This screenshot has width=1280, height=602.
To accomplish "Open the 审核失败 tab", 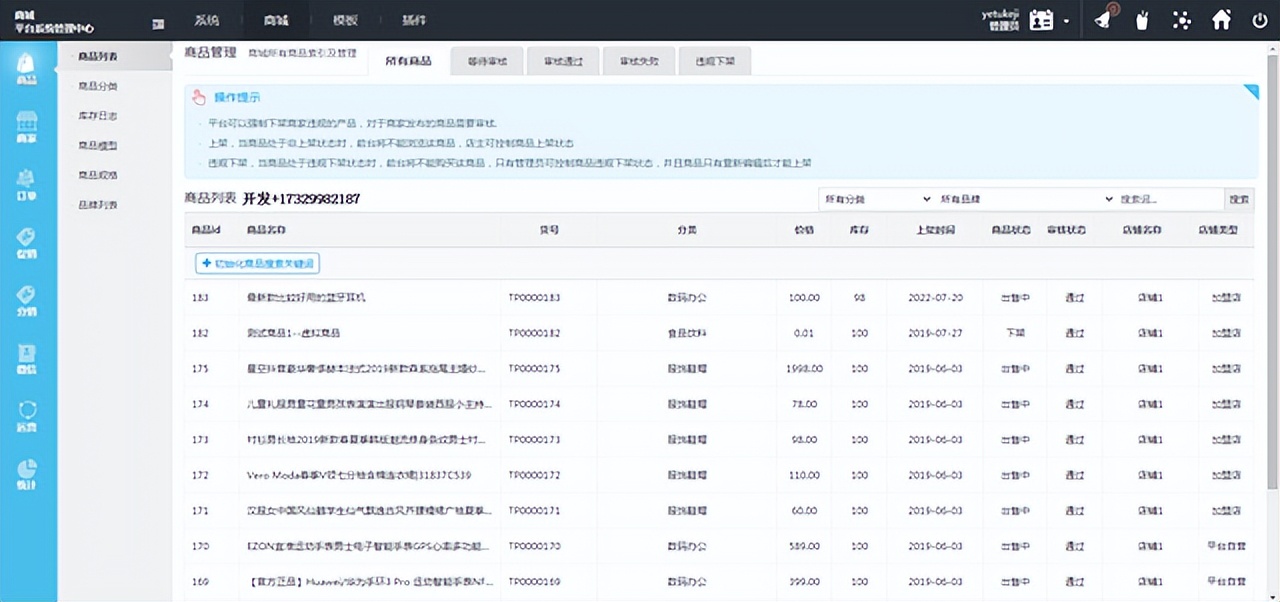I will click(x=639, y=60).
